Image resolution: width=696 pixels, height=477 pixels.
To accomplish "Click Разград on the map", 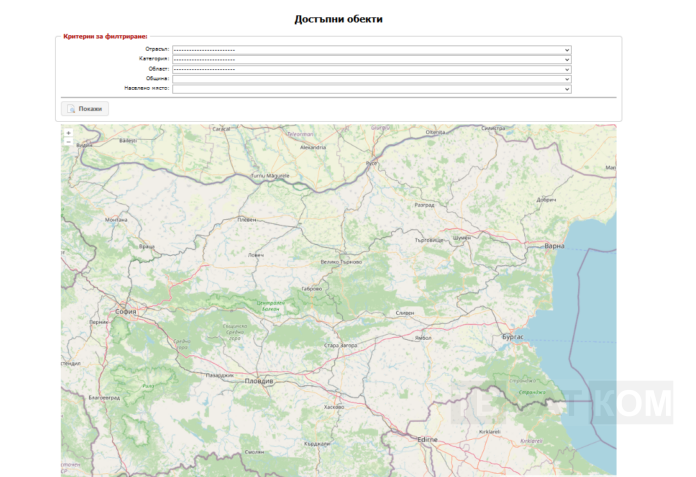I will coord(425,204).
